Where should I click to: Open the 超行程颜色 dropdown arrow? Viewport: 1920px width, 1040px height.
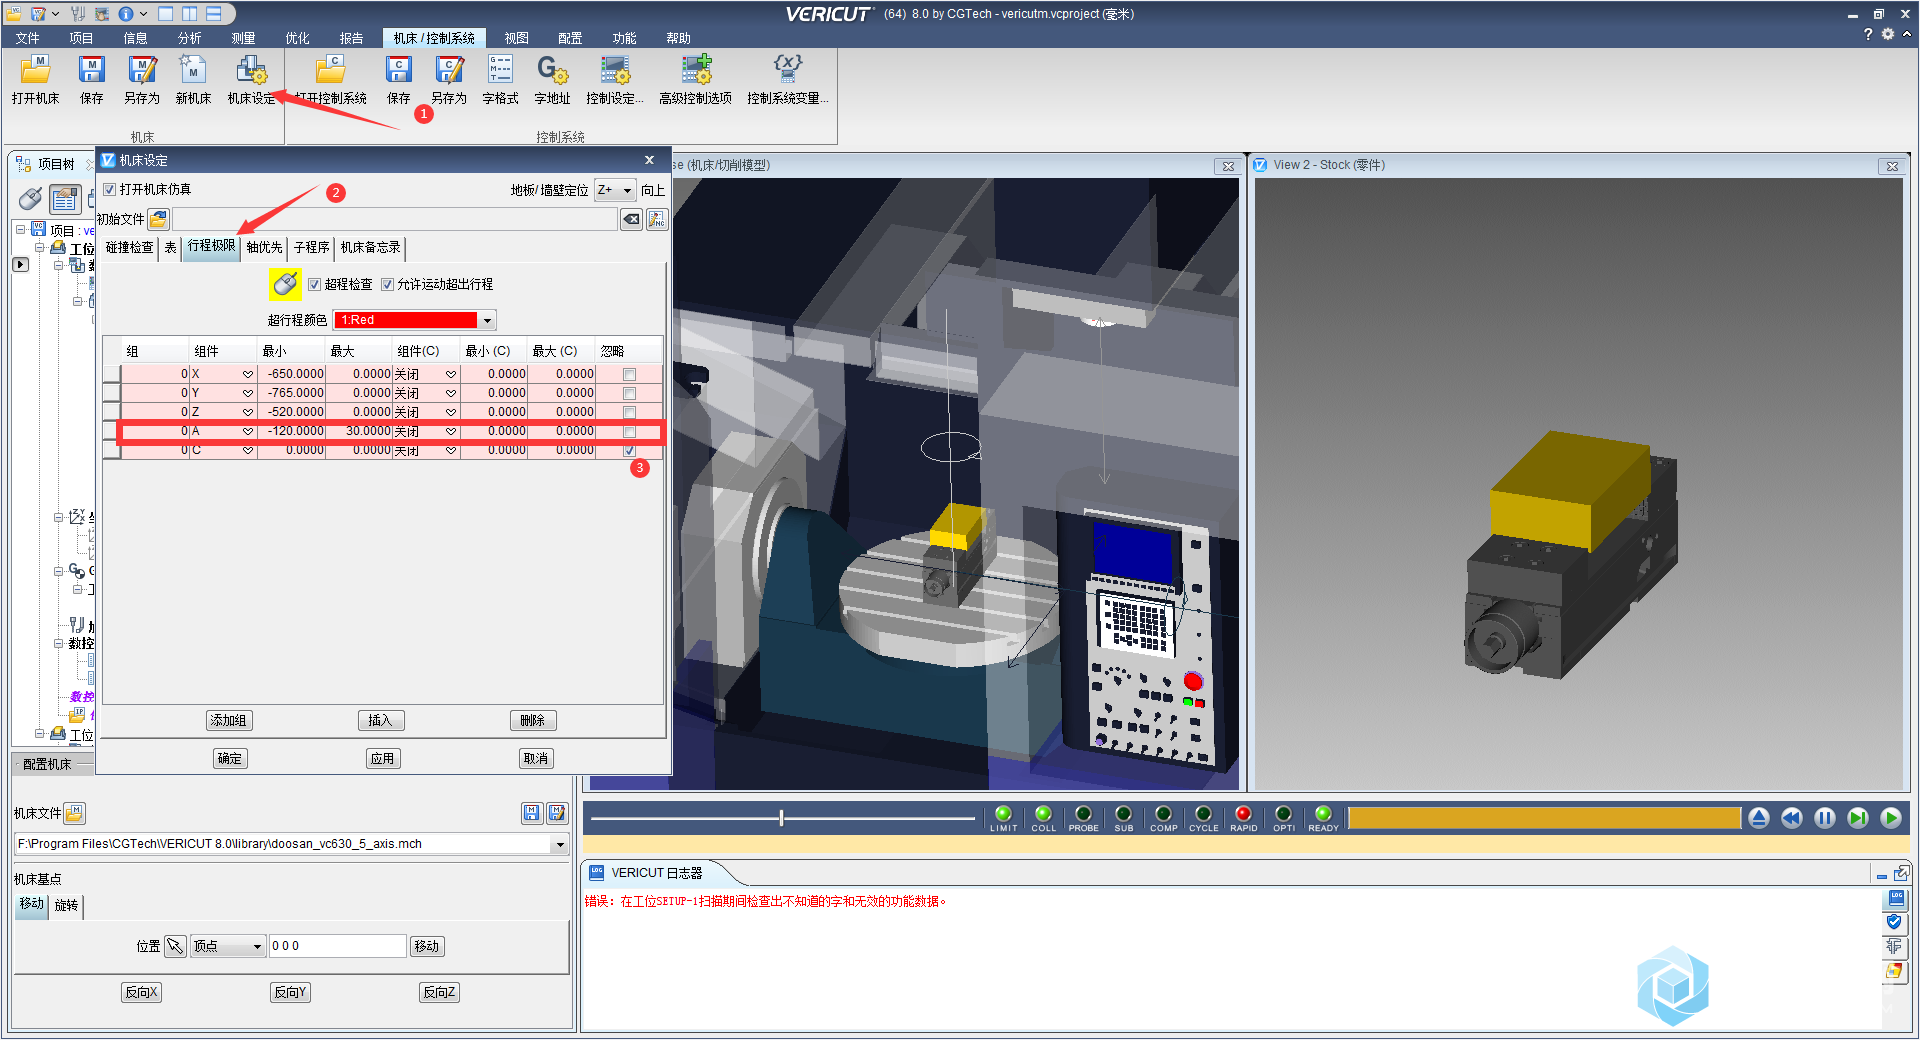click(487, 320)
